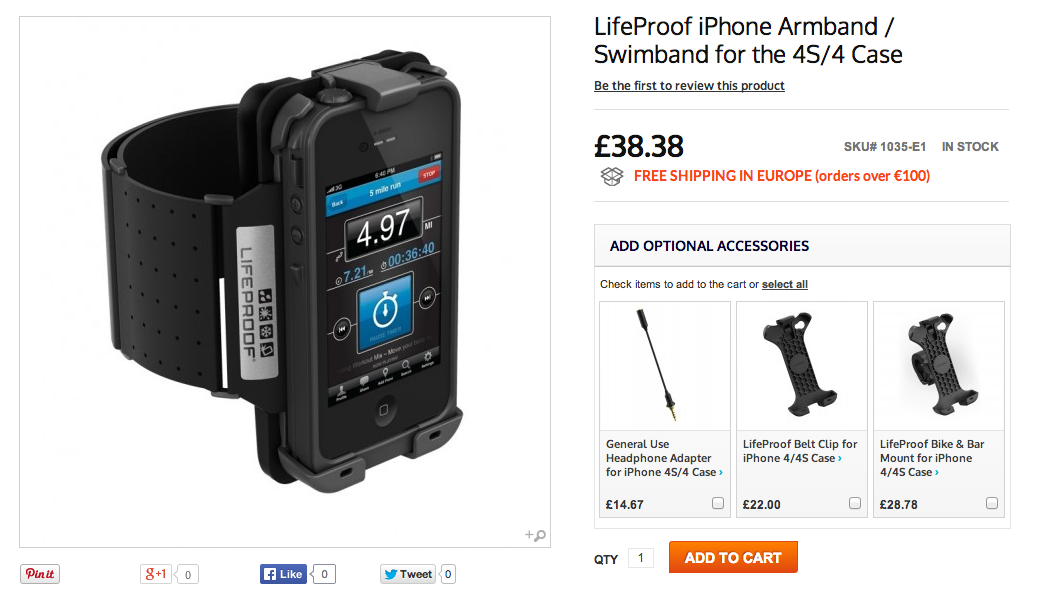Click the 'select all' accessories link
Screen dimensions: 1044x596
(x=784, y=284)
